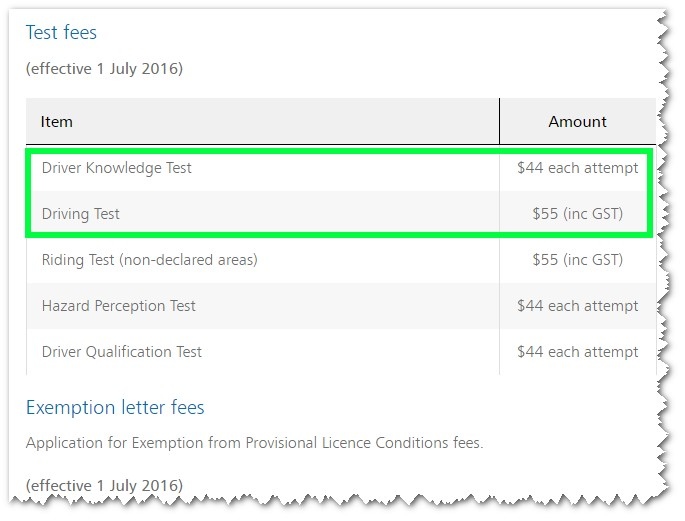The height and width of the screenshot is (521, 685).
Task: Click the Driver Qualification Test $44 amount
Action: (x=577, y=352)
